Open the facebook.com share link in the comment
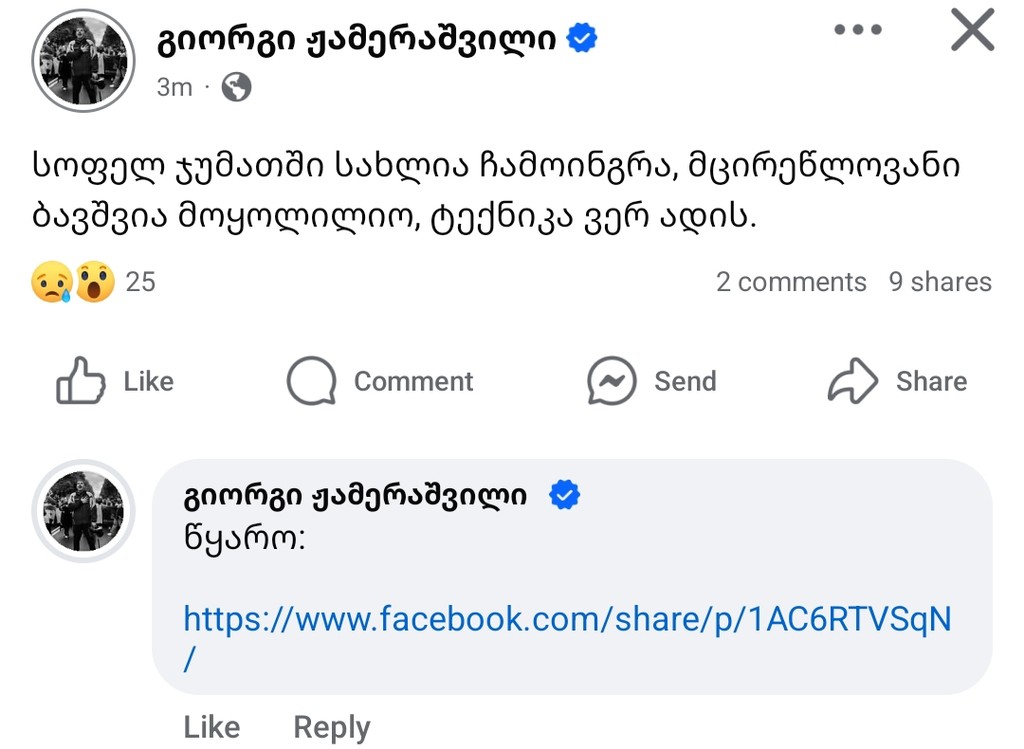 tap(568, 620)
